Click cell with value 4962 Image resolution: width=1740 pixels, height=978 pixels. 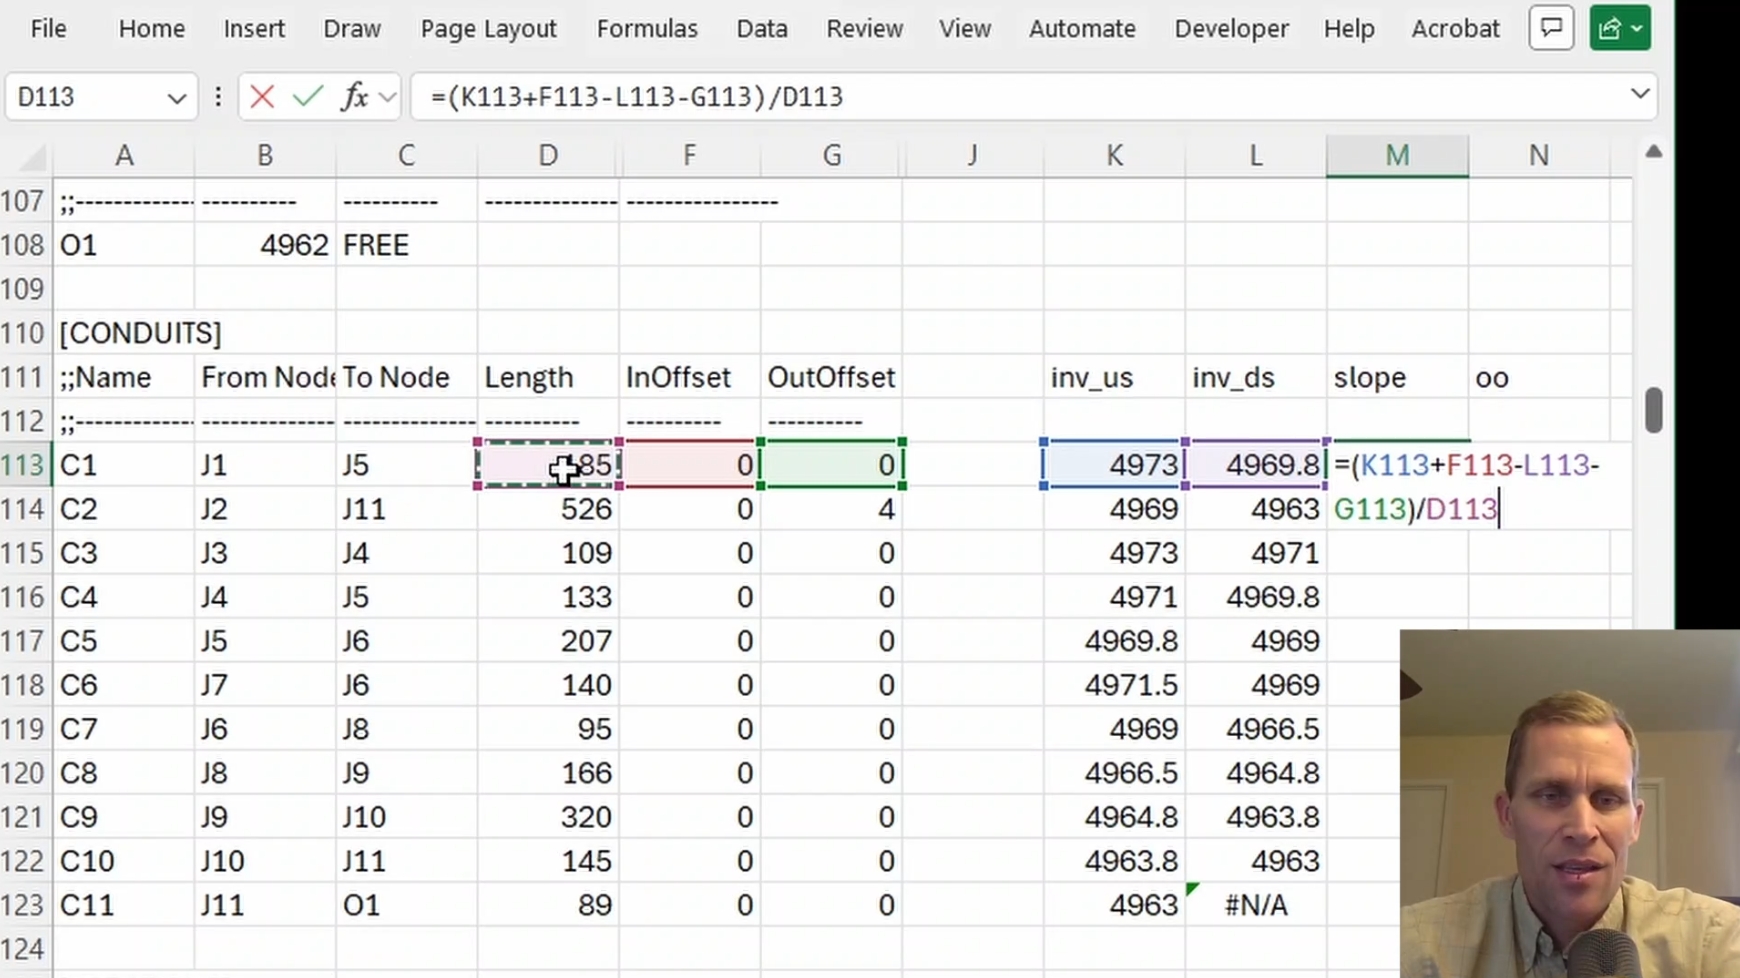point(265,245)
